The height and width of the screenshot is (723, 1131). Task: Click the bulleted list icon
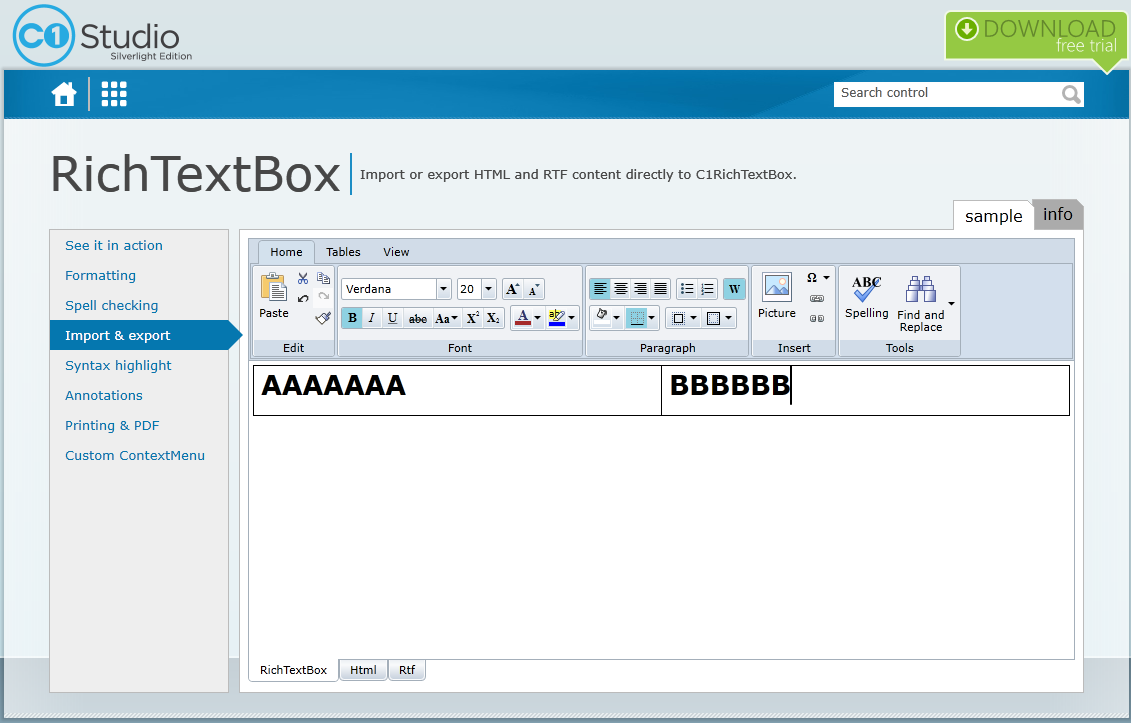coord(687,289)
